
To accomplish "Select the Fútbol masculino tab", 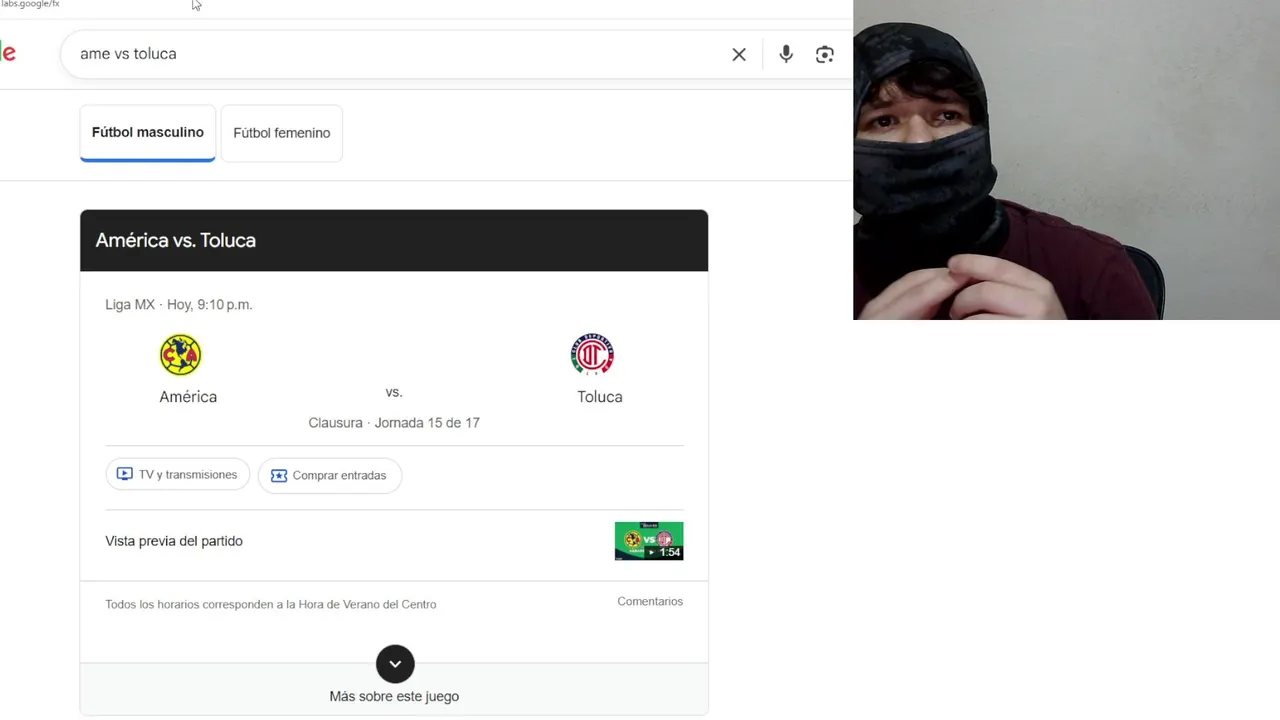I will (147, 133).
